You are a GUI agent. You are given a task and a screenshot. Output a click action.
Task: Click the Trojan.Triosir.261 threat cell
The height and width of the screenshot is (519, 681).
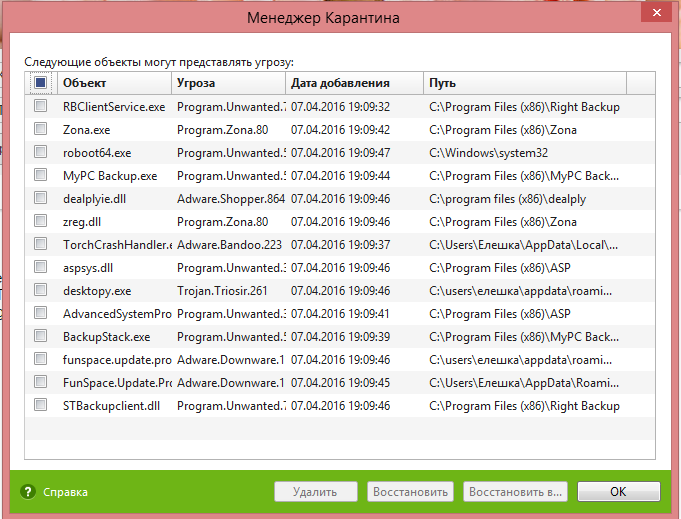(x=222, y=291)
